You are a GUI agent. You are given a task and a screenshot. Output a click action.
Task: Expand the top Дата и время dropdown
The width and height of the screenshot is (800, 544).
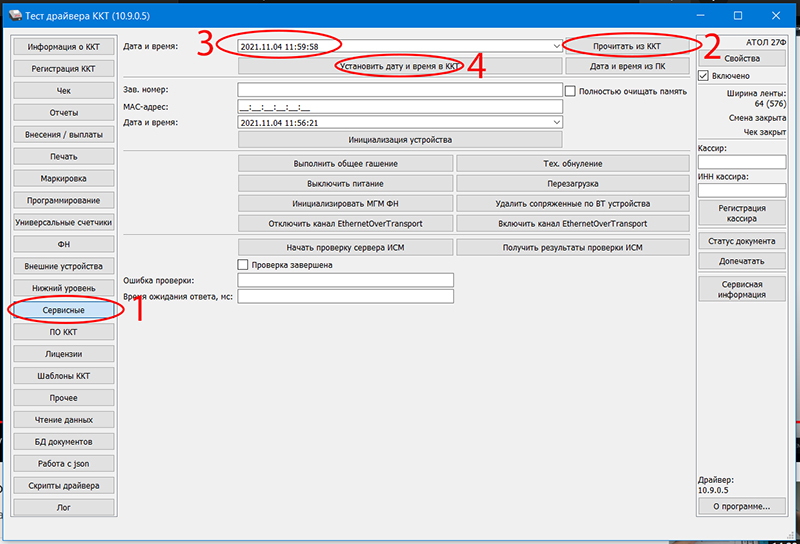coord(555,46)
